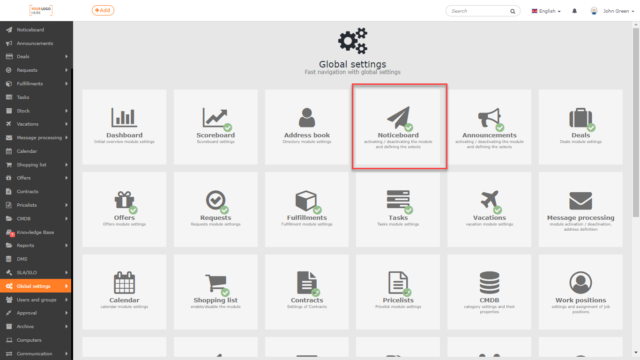Open the Pricelists document tile icon
This screenshot has height=360, width=640.
(399, 283)
